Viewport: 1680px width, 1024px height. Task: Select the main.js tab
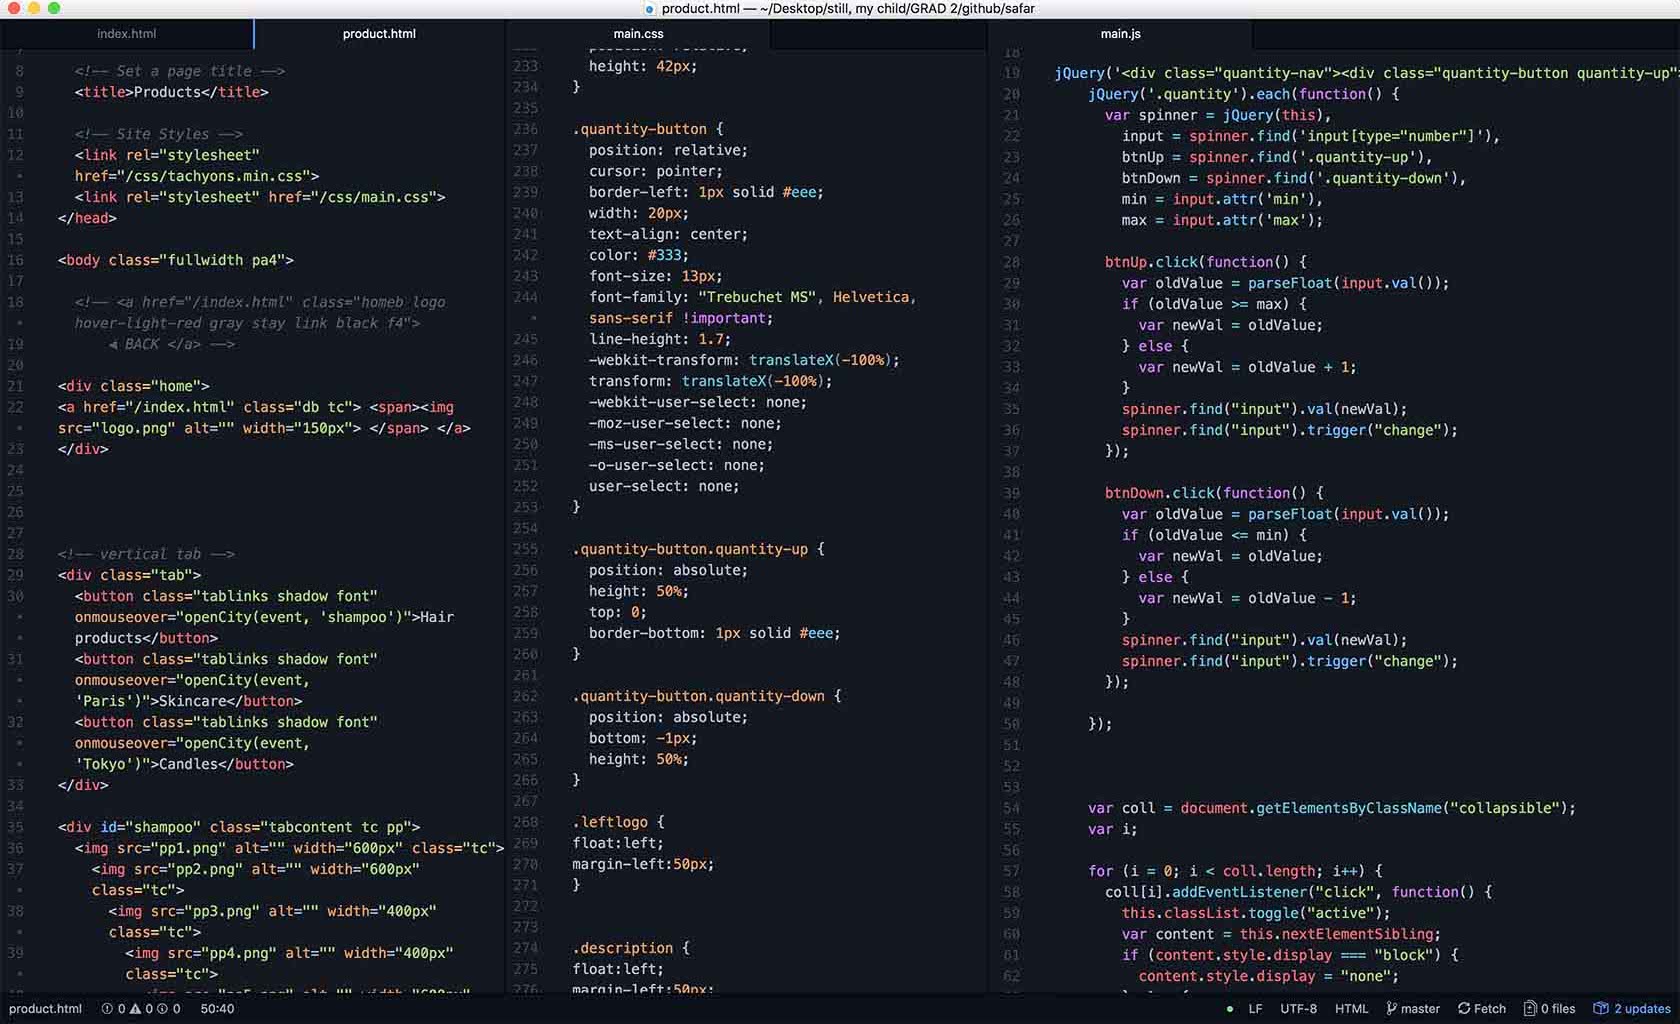[x=1120, y=34]
